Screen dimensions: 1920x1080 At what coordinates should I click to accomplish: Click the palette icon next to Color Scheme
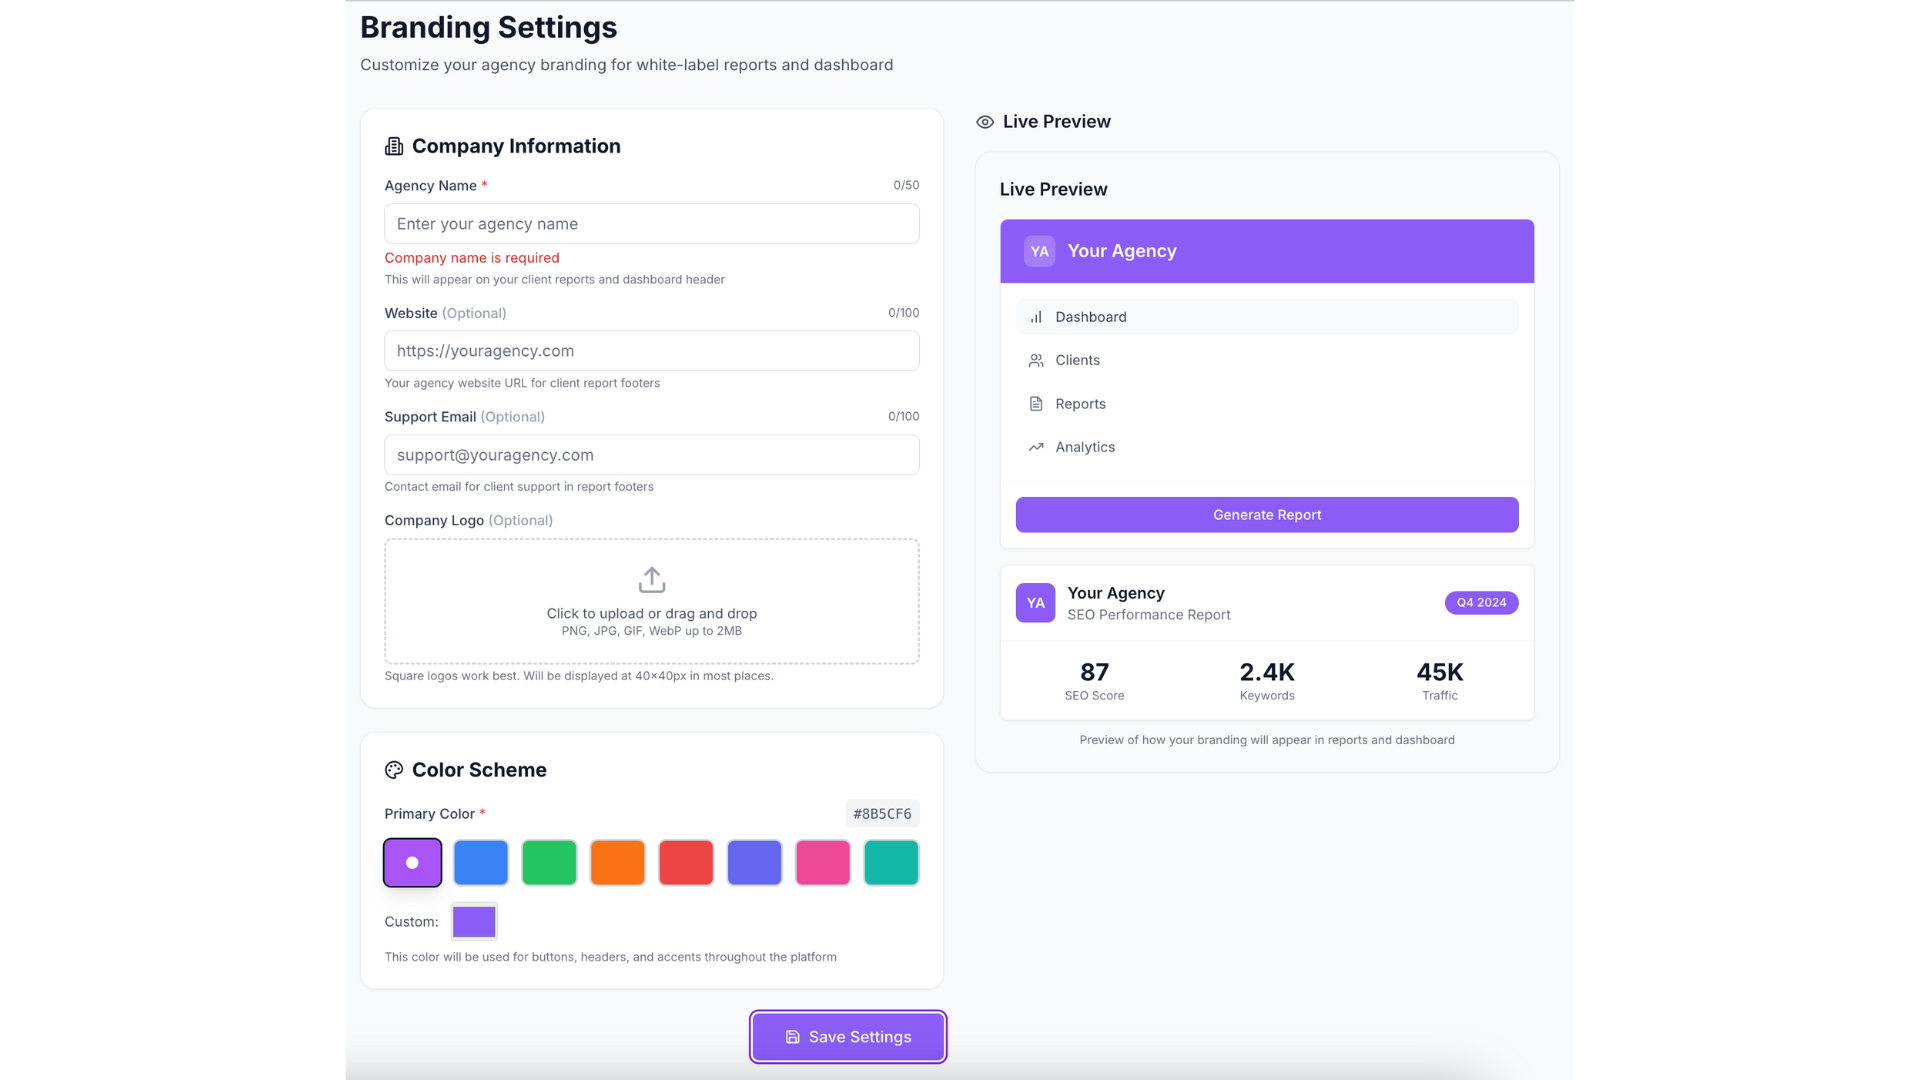(394, 770)
